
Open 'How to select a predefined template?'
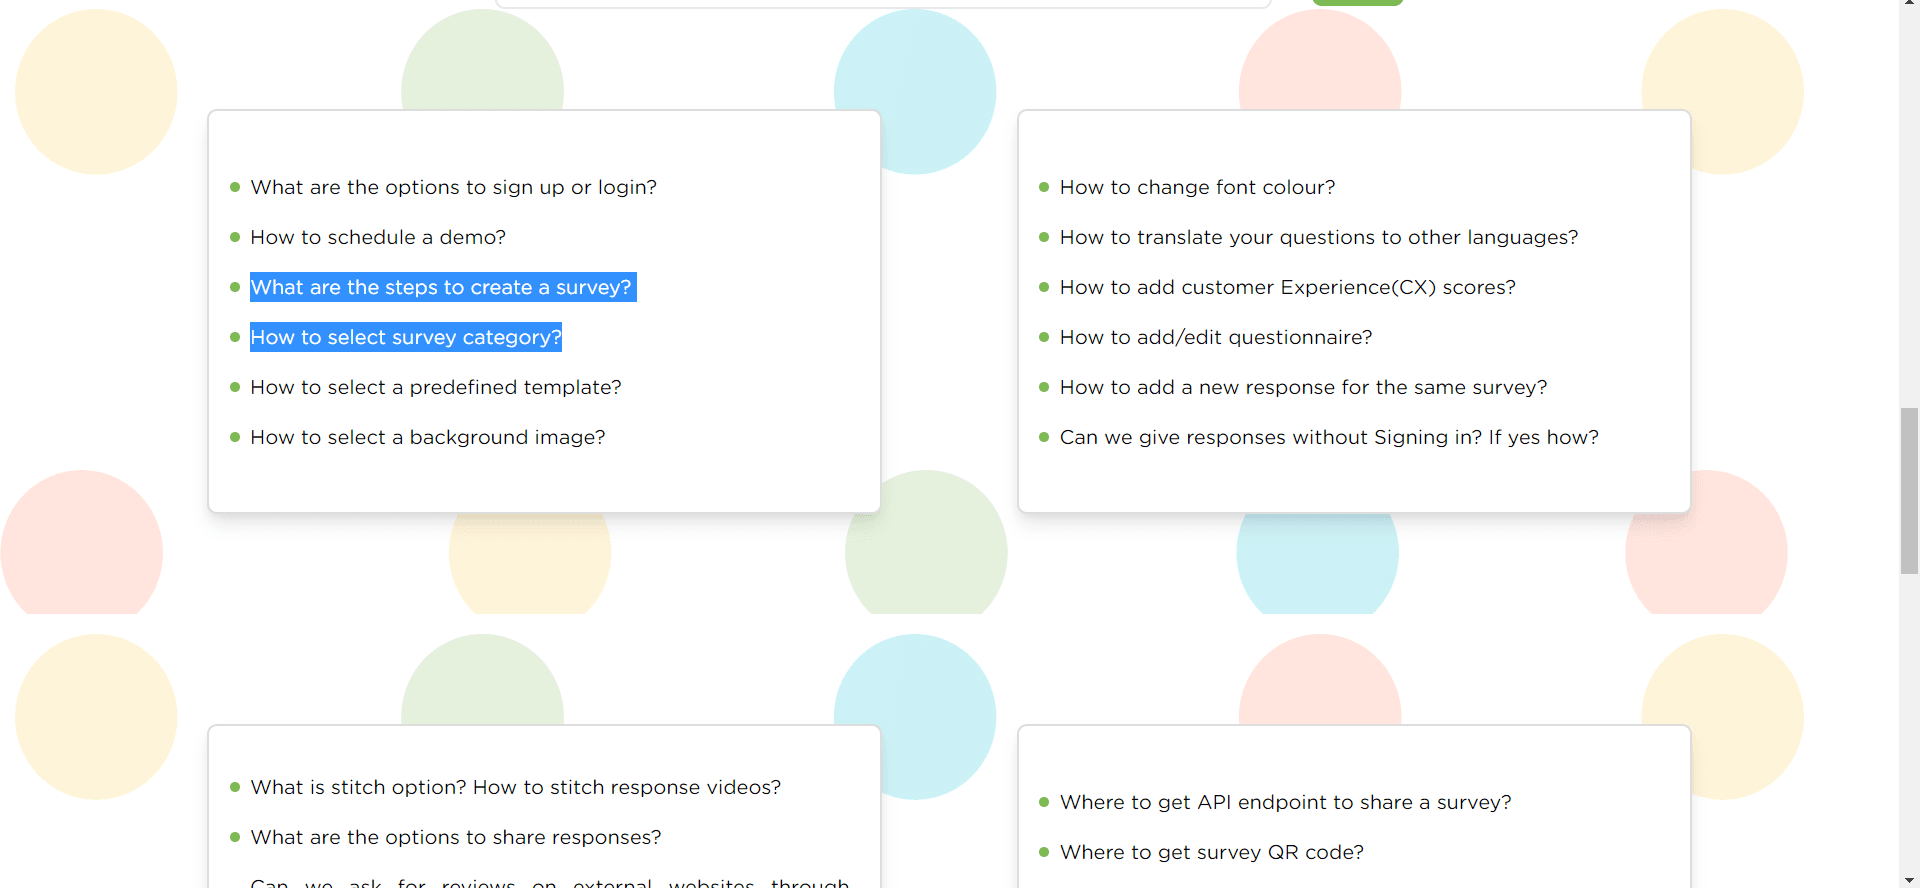point(436,387)
